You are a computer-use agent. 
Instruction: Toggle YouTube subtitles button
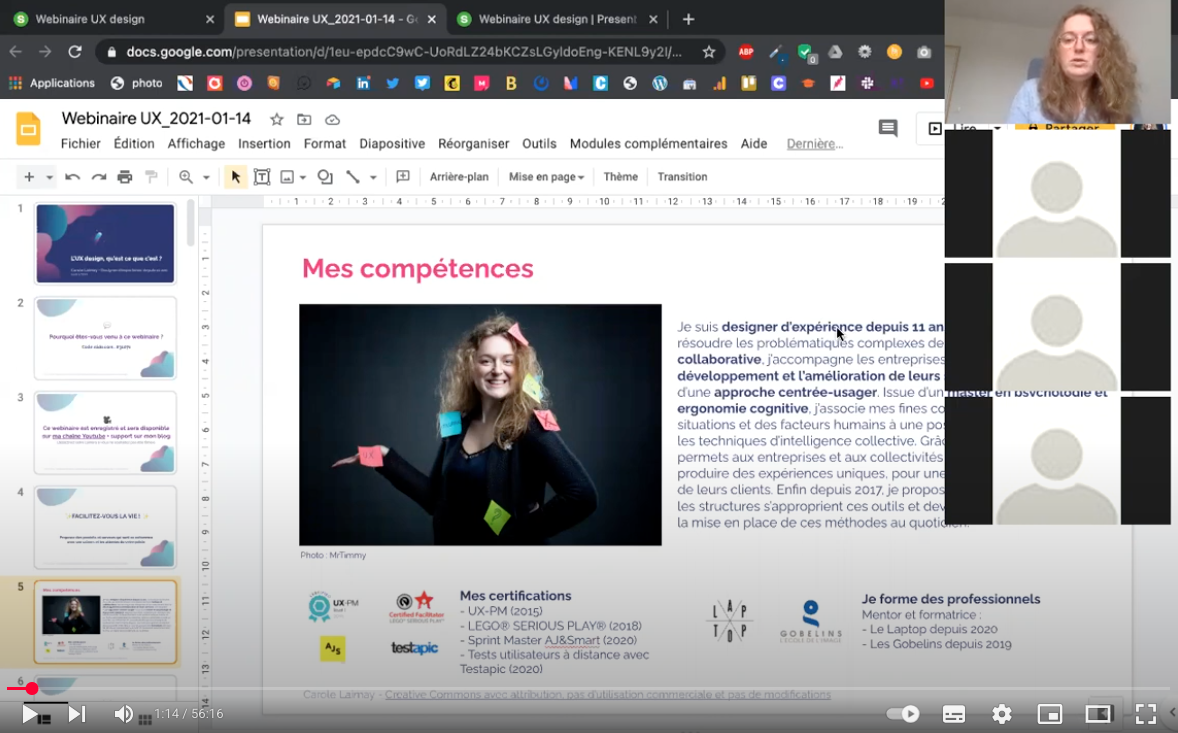[x=954, y=714]
